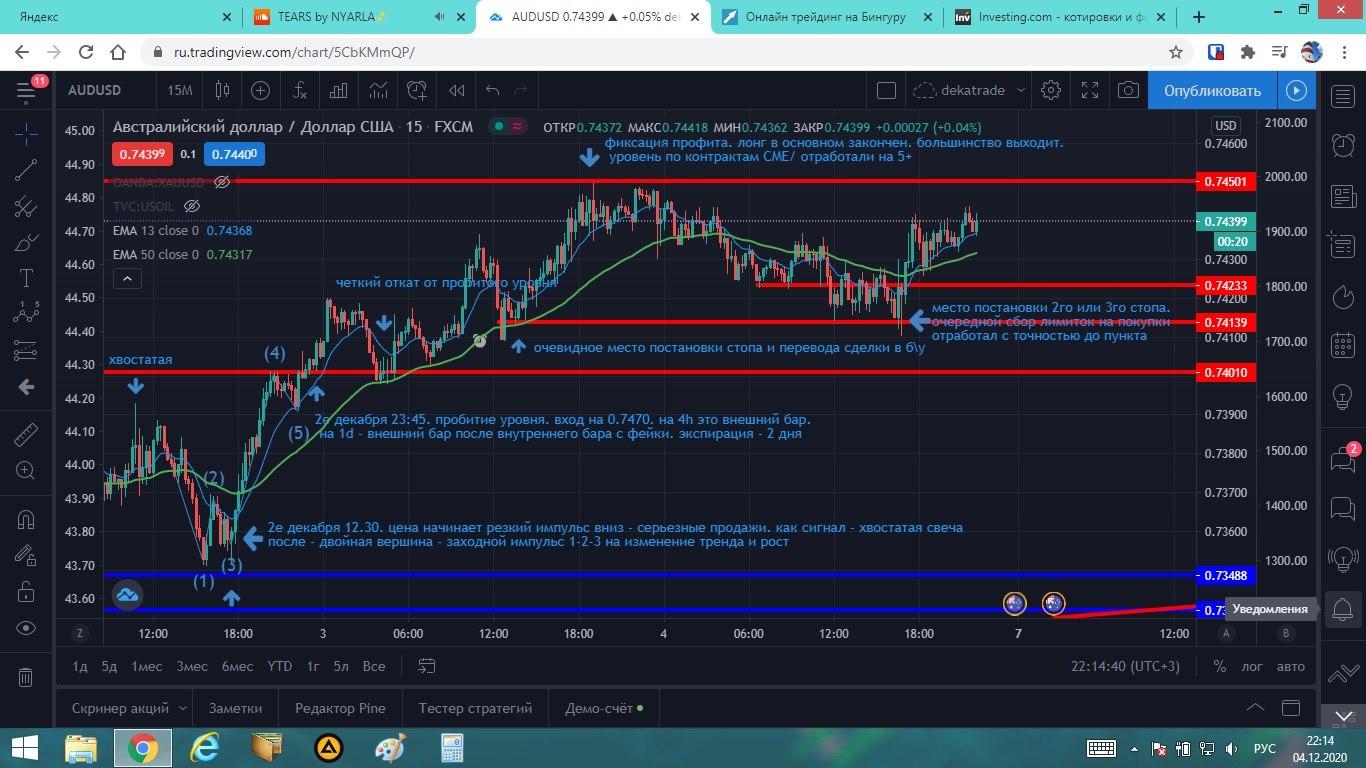Select the zoom in tool
Screen dimensions: 1366x768
click(x=26, y=470)
